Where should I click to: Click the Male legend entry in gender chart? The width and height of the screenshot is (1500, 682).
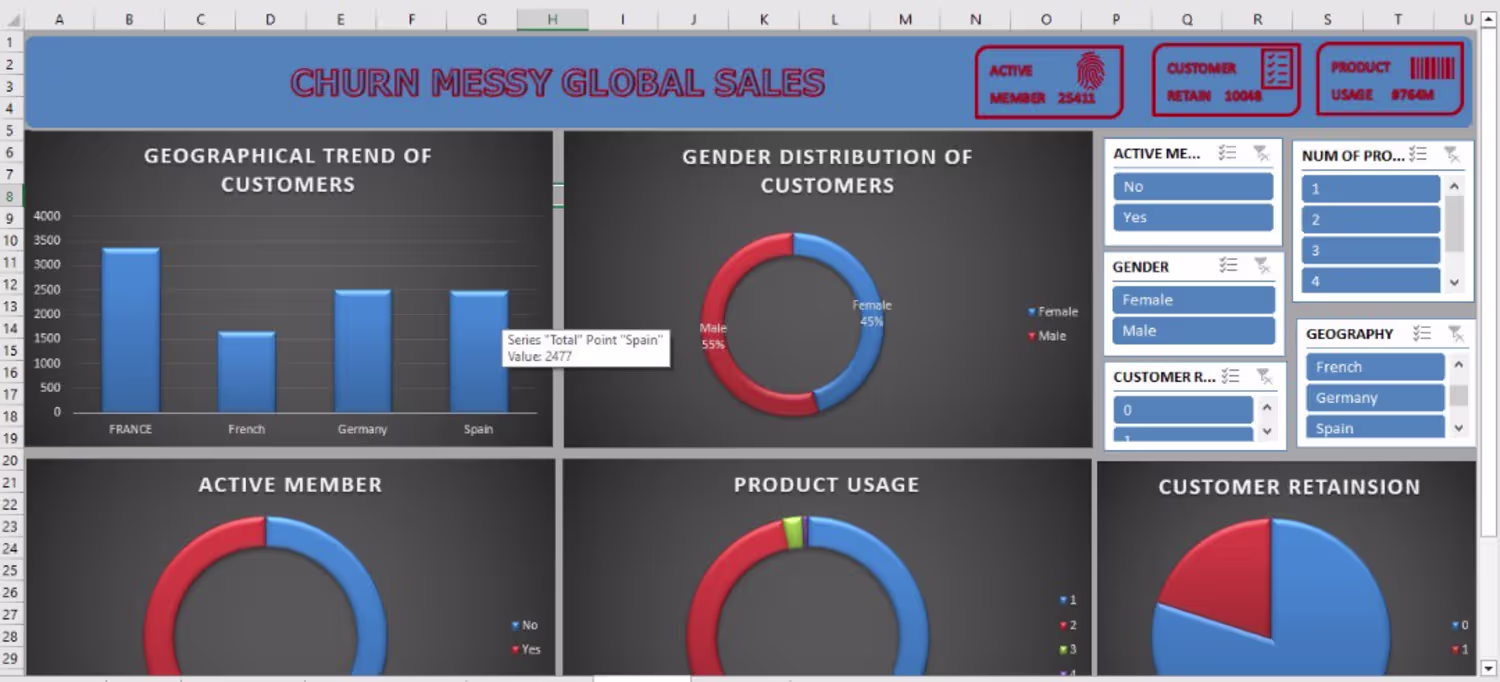(1047, 336)
